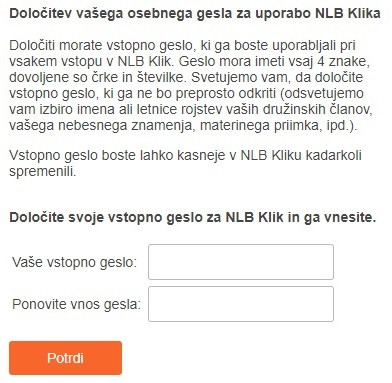
Task: Click the words 'NLB Kliku kadarkoli'
Action: coord(301,156)
